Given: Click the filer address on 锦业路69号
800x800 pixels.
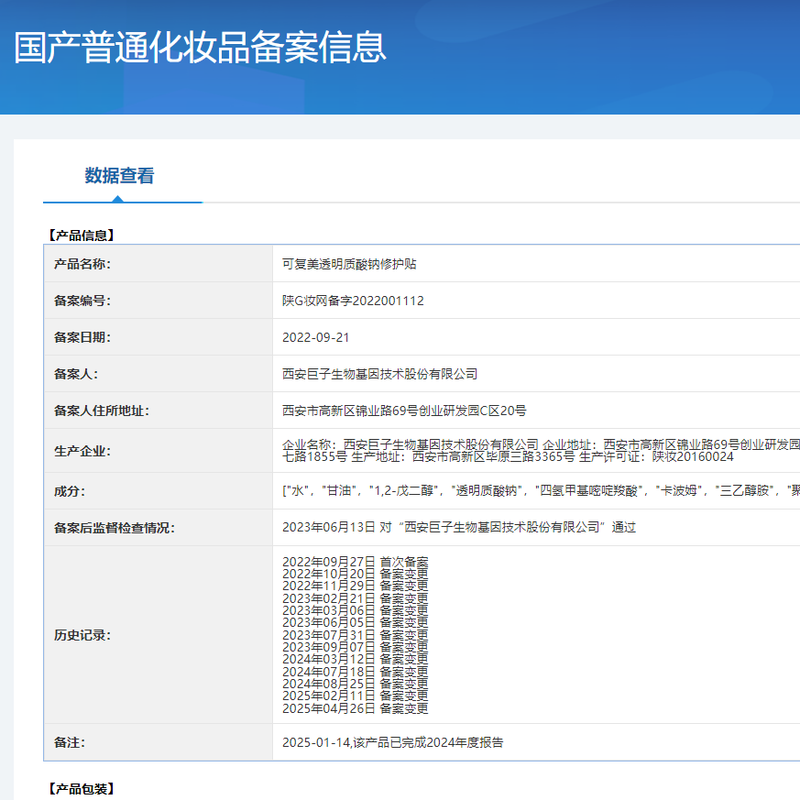Looking at the screenshot, I should point(404,410).
